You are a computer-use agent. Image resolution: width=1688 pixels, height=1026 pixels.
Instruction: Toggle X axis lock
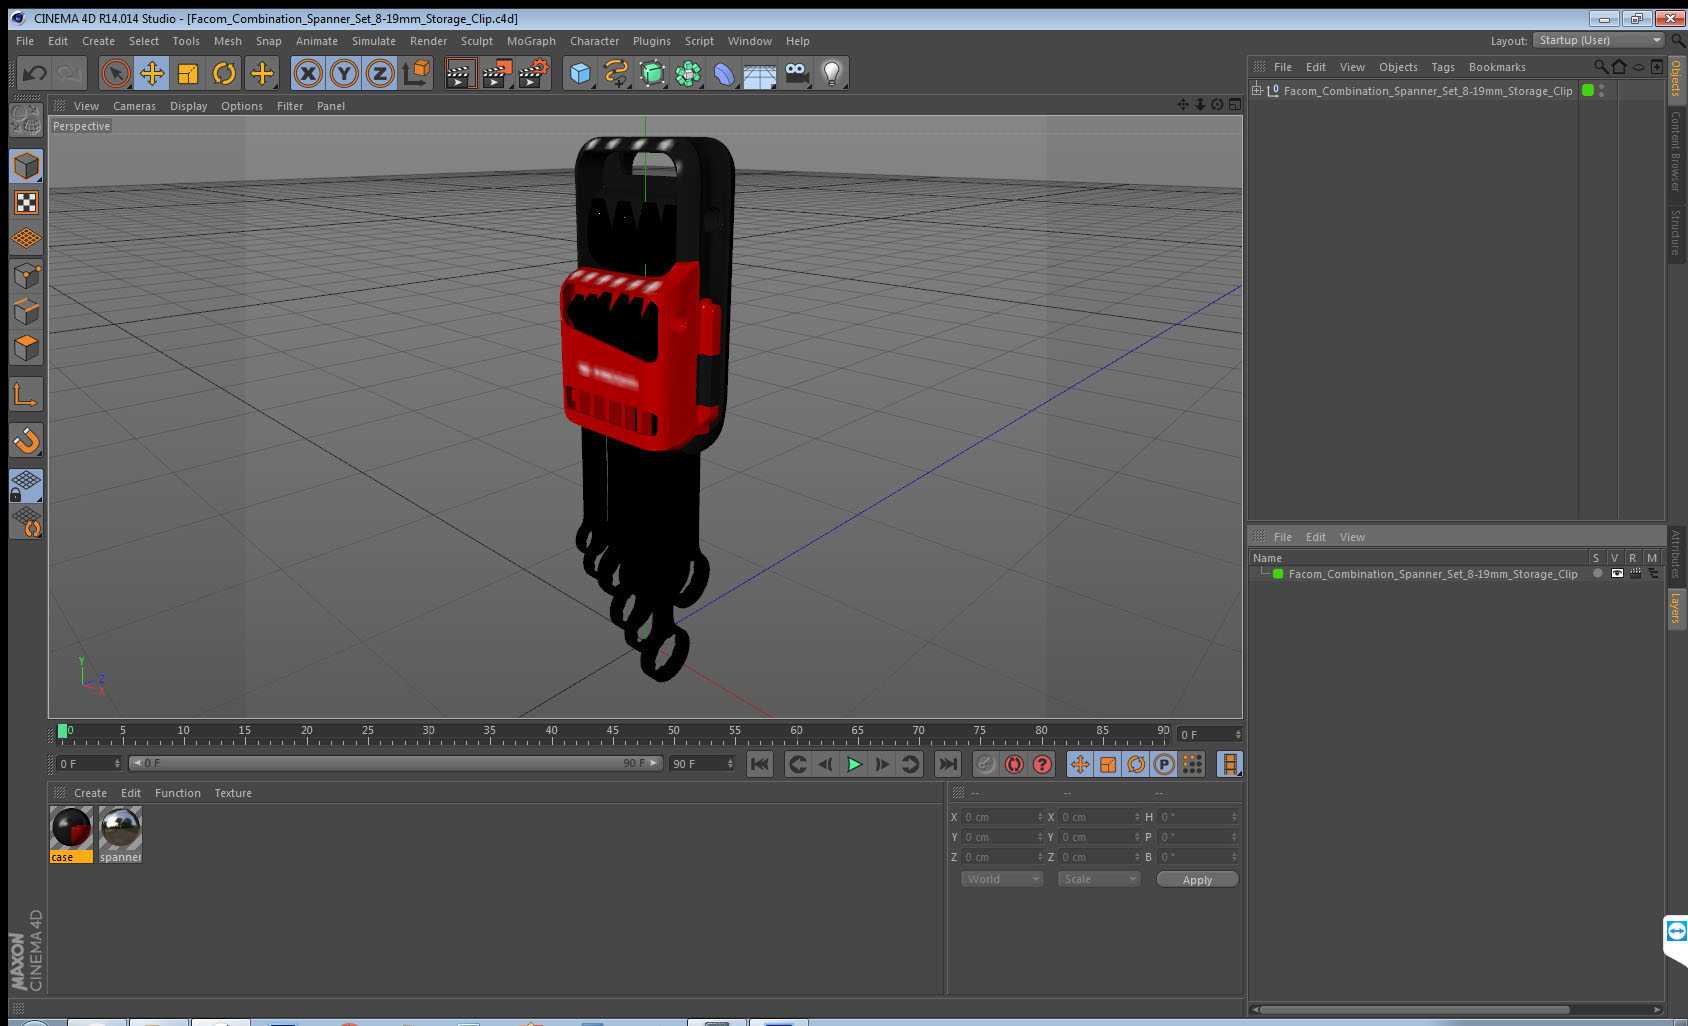click(x=308, y=73)
